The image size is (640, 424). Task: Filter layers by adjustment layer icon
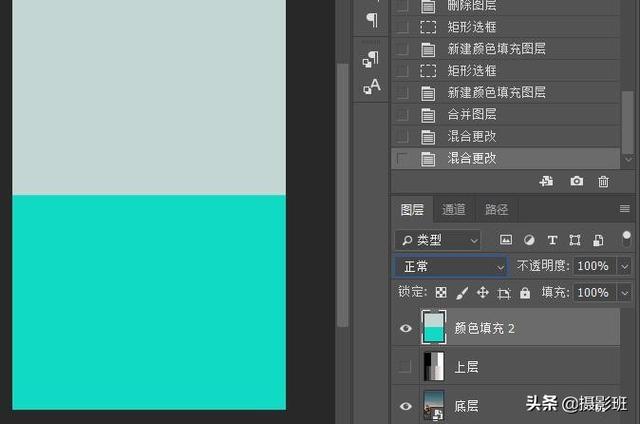click(x=529, y=240)
